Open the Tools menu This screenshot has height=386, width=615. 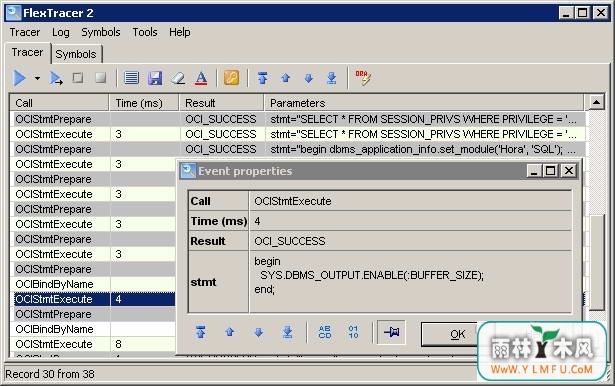point(145,32)
